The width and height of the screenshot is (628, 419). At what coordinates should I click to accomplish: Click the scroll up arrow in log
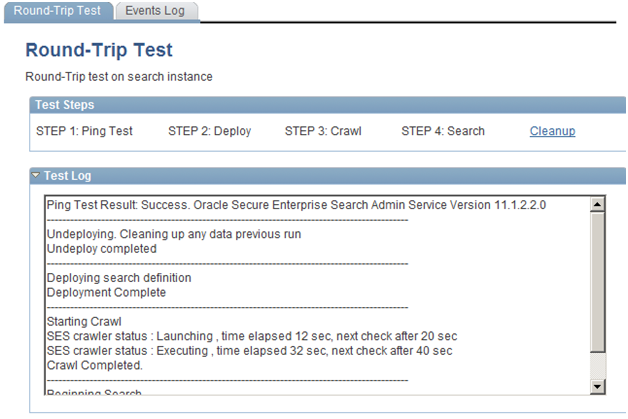tap(598, 205)
